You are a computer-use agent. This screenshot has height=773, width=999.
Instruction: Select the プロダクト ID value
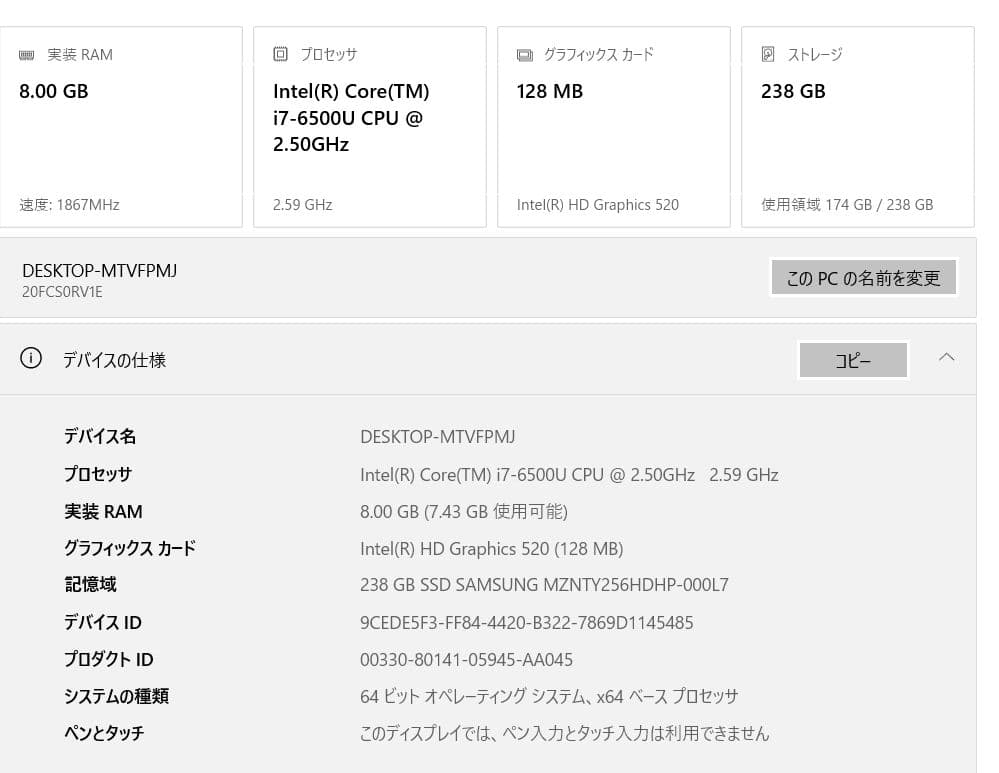click(466, 659)
